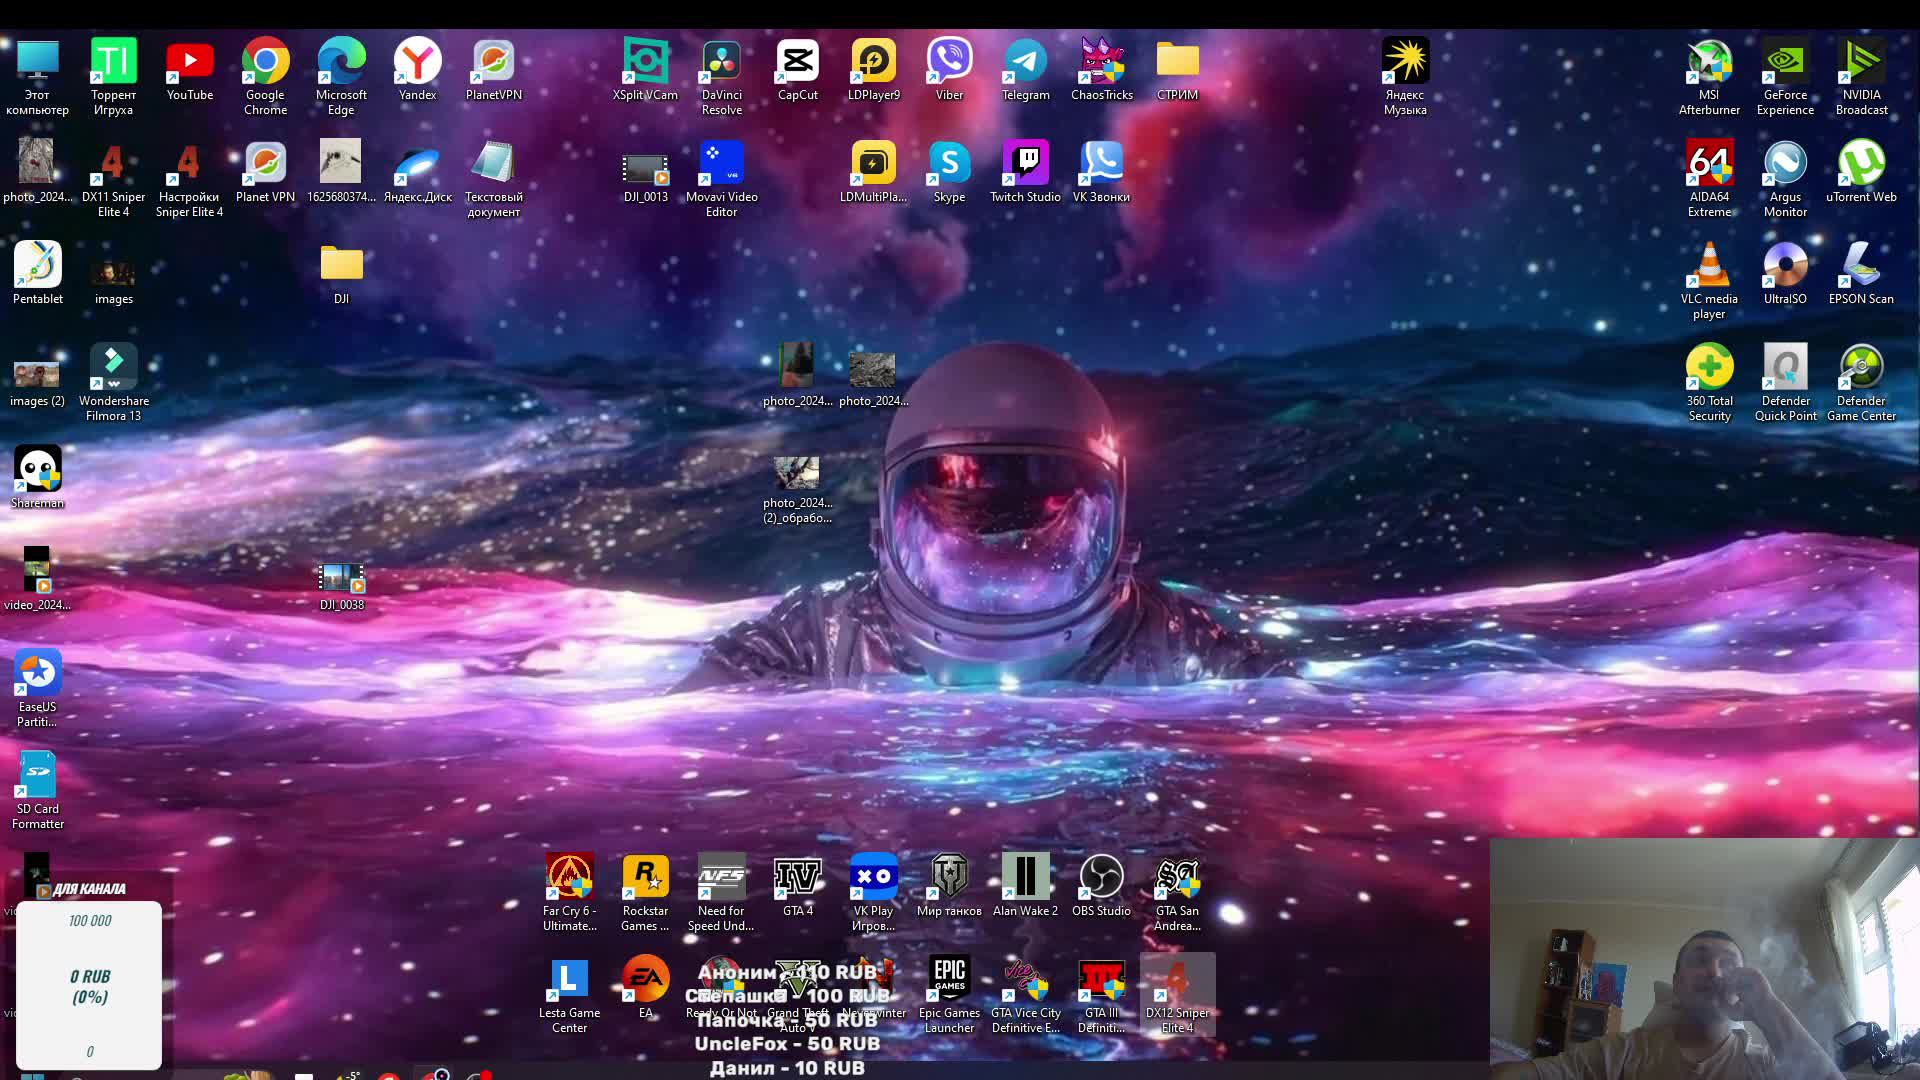Image resolution: width=1920 pixels, height=1080 pixels.
Task: Open the Google Chrome shortcut
Action: (265, 62)
